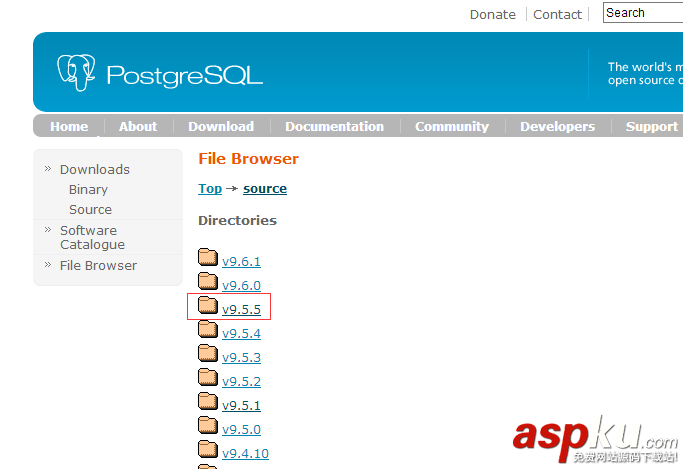Image resolution: width=683 pixels, height=469 pixels.
Task: Click the Top breadcrumb link
Action: point(210,189)
